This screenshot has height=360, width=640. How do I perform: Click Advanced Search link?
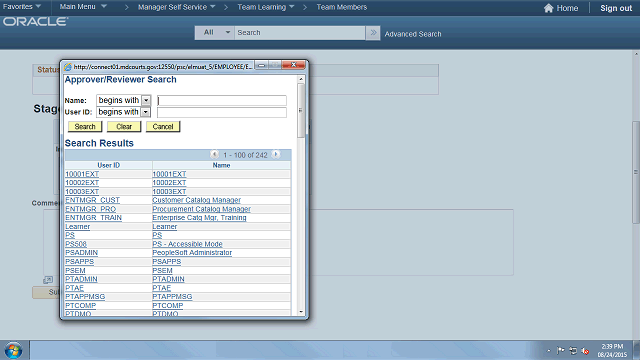tap(413, 34)
